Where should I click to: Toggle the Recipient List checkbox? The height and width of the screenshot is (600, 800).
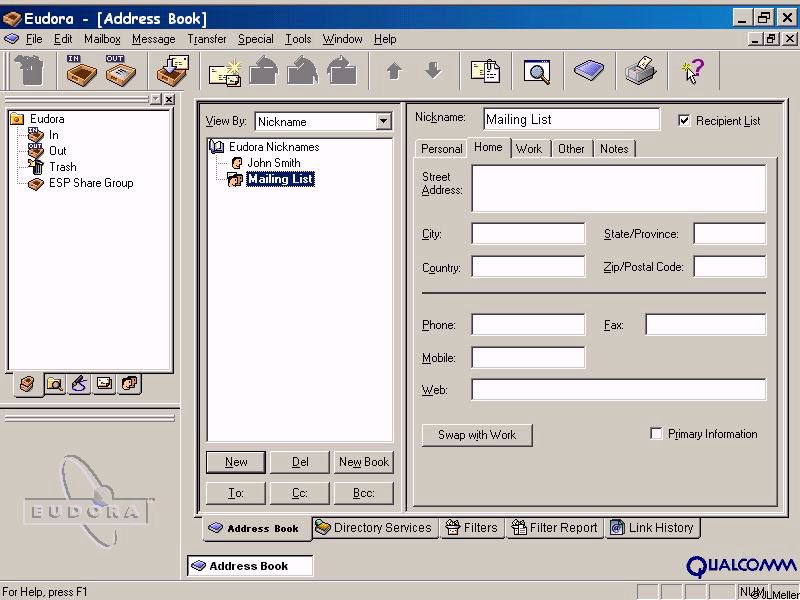pyautogui.click(x=684, y=120)
